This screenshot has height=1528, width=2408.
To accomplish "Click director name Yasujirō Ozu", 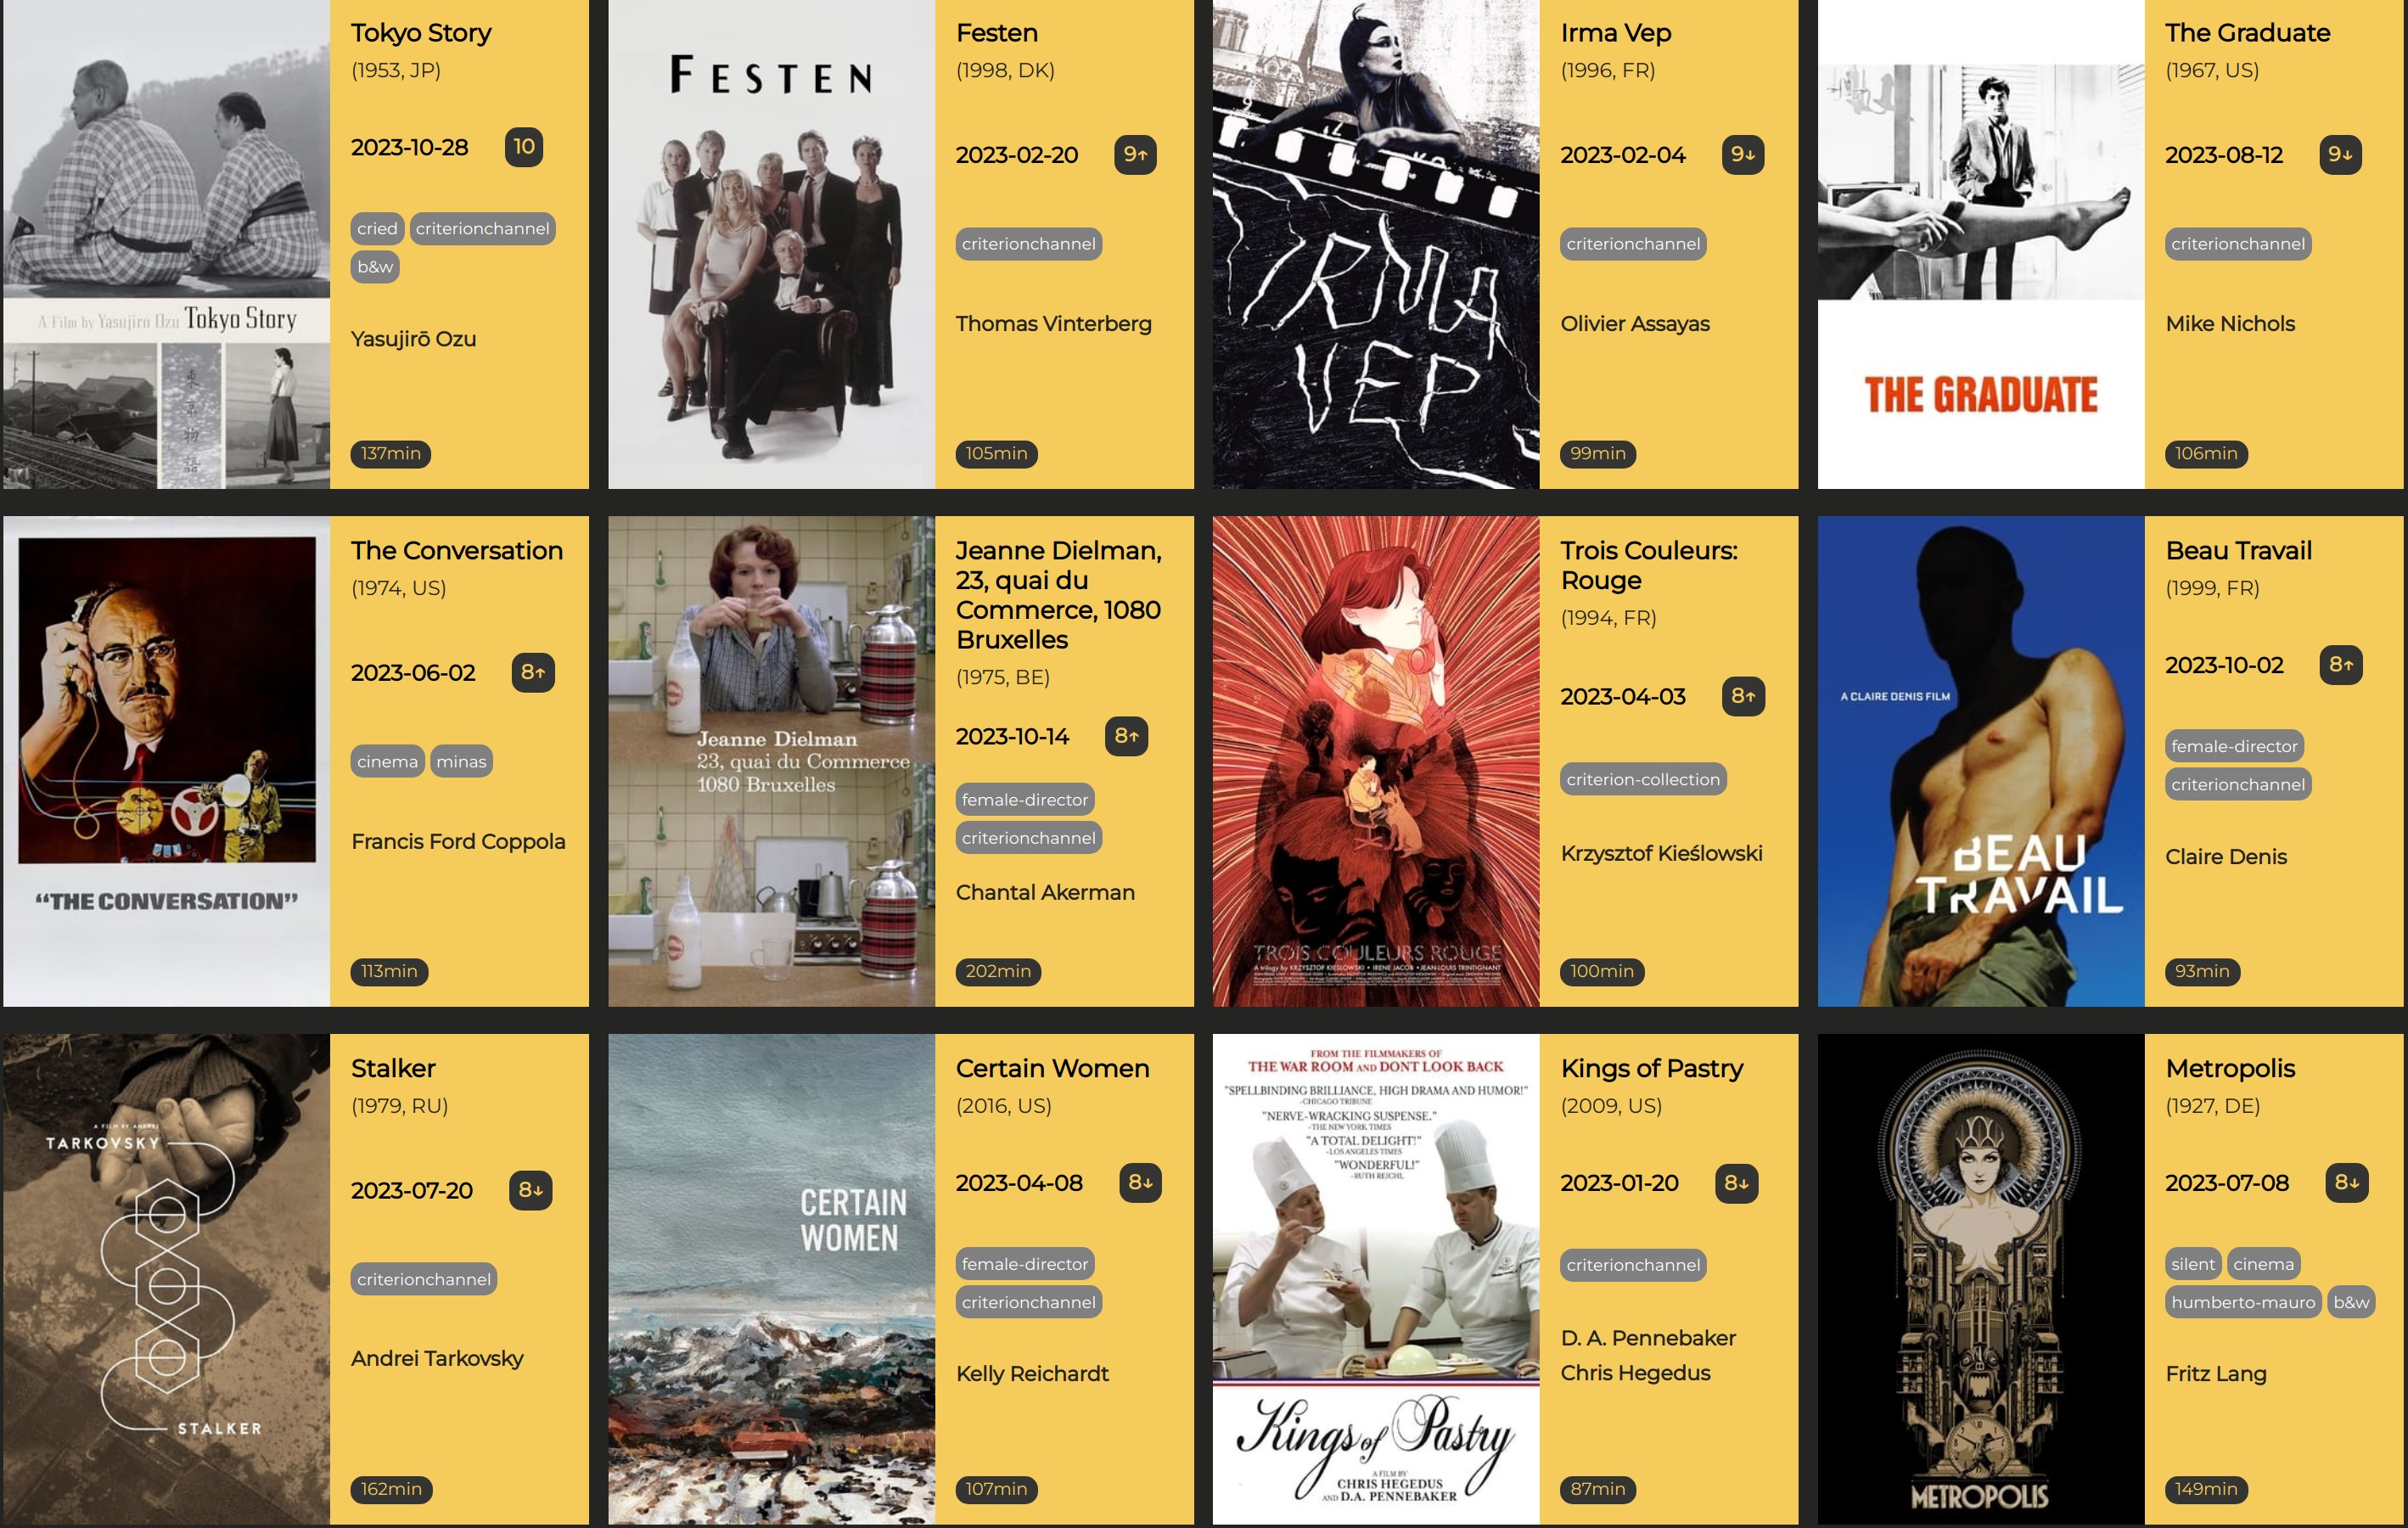I will (x=413, y=339).
